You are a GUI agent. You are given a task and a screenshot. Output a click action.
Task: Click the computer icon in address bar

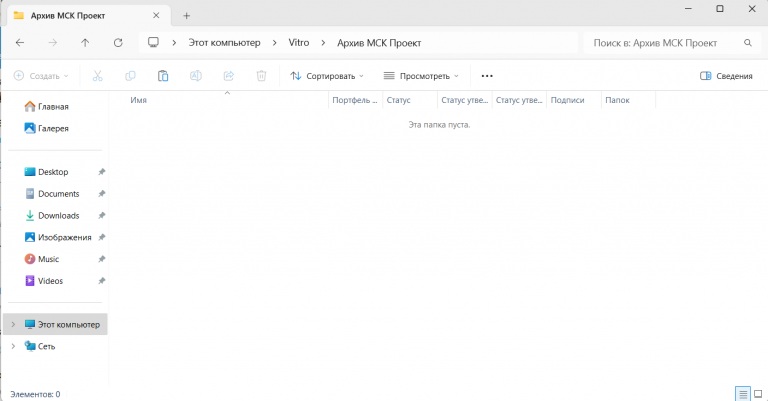click(x=153, y=43)
